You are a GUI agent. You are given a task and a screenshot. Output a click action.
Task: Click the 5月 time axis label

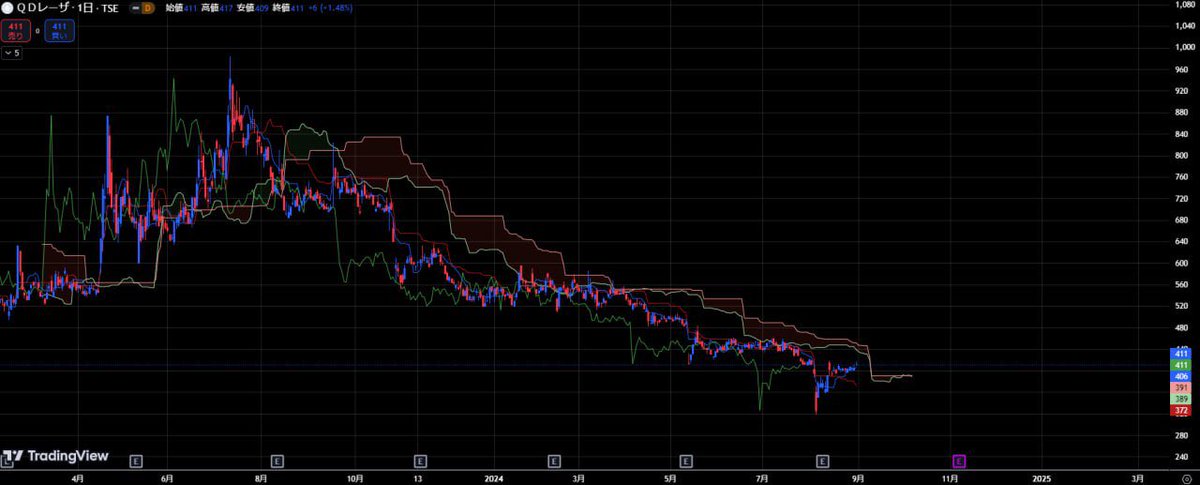671,477
